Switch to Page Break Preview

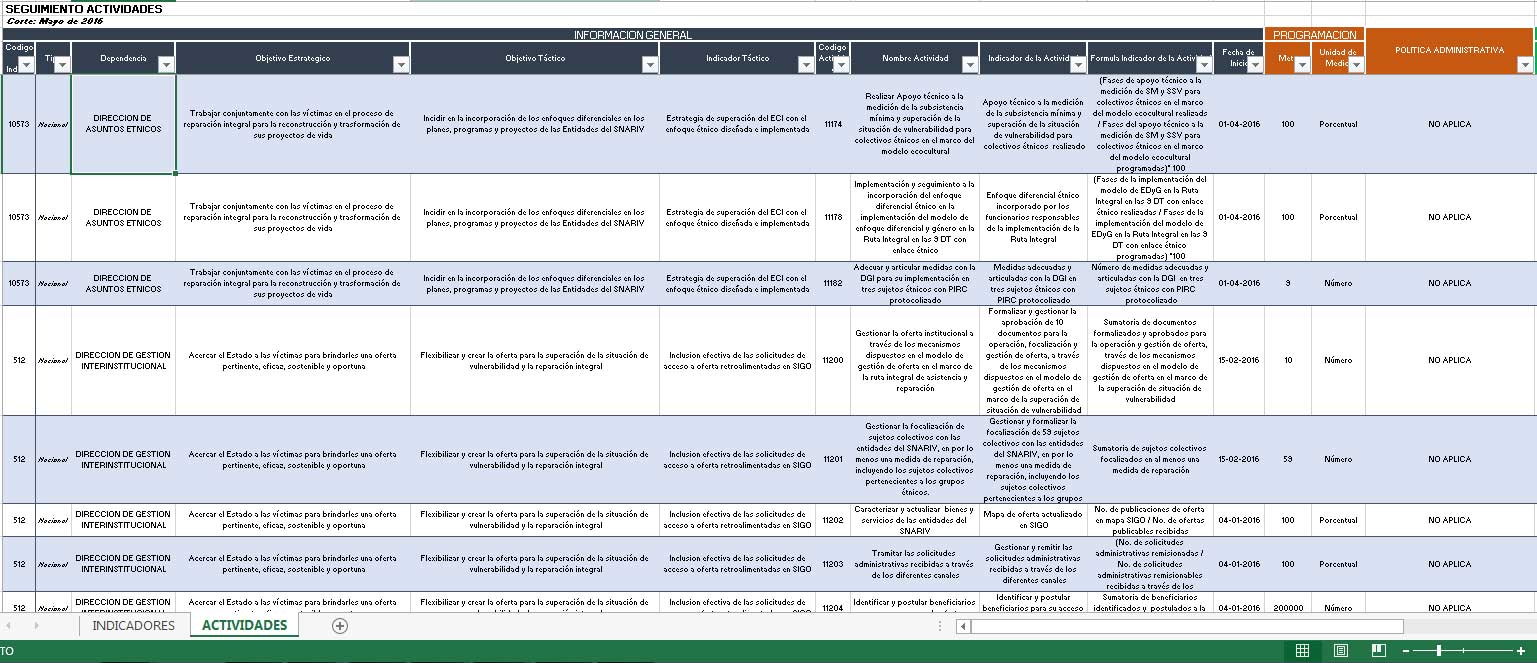[1378, 651]
